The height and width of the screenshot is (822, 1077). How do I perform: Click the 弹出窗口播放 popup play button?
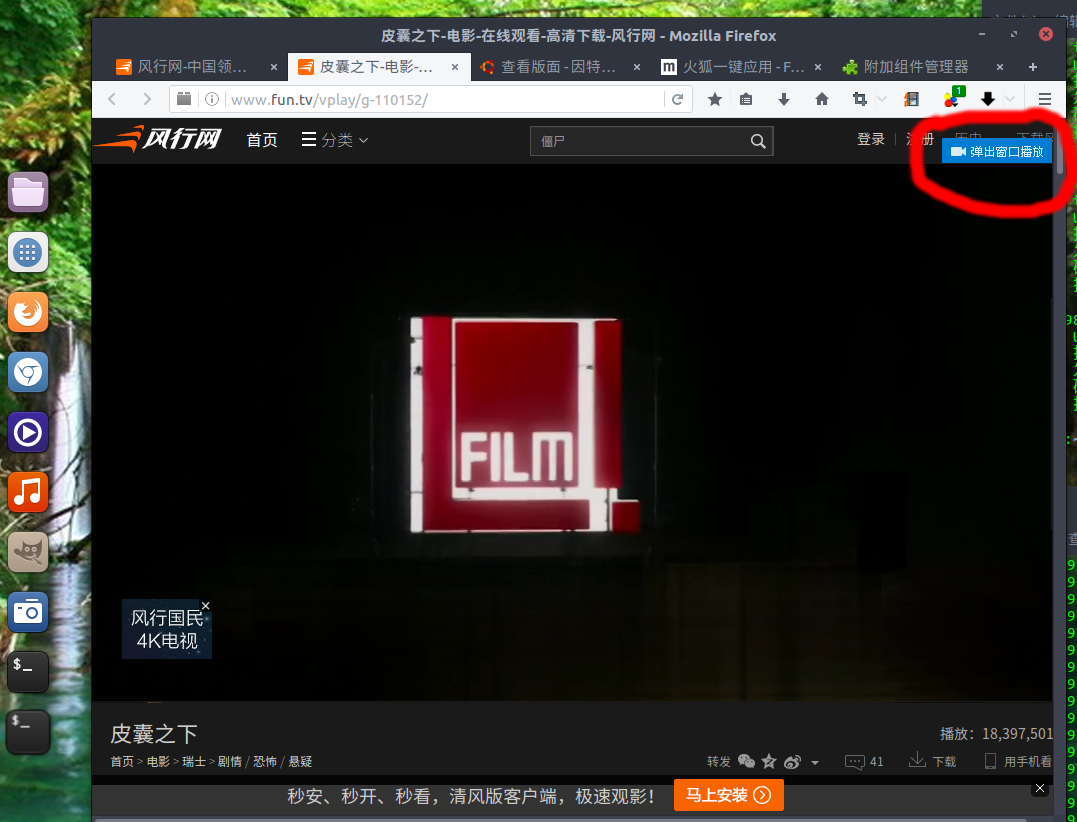(997, 151)
